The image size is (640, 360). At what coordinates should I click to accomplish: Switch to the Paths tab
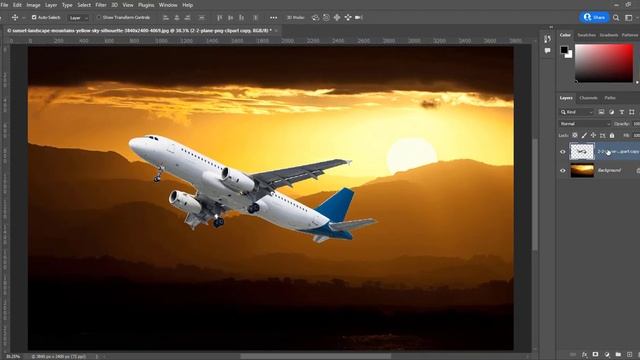(610, 98)
